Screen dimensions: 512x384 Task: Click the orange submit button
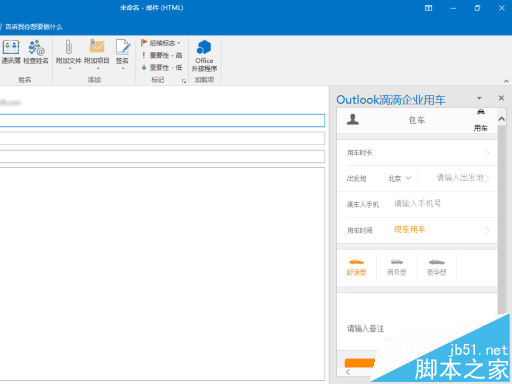pos(360,363)
